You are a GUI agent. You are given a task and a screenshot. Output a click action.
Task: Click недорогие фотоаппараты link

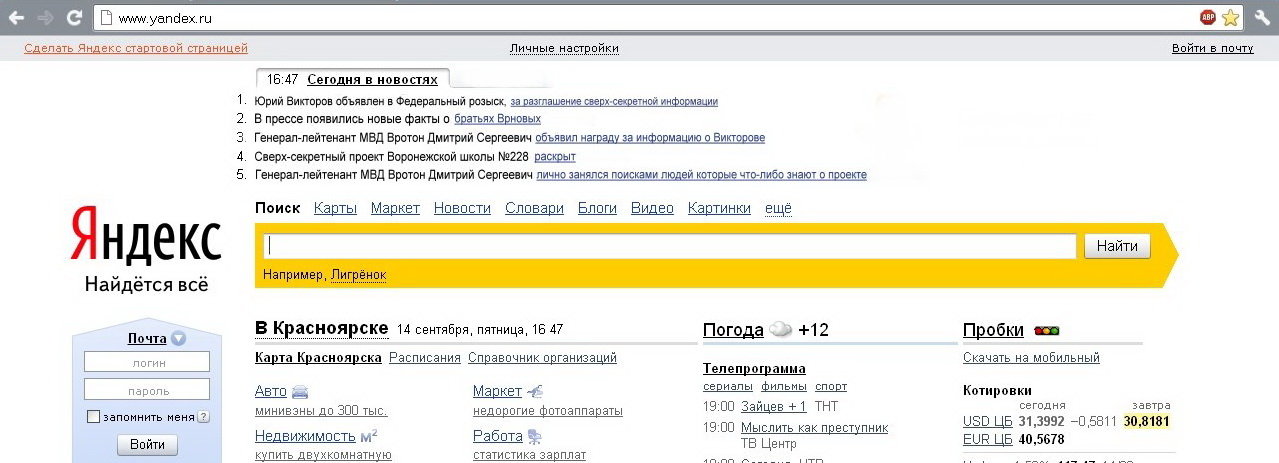coord(548,411)
